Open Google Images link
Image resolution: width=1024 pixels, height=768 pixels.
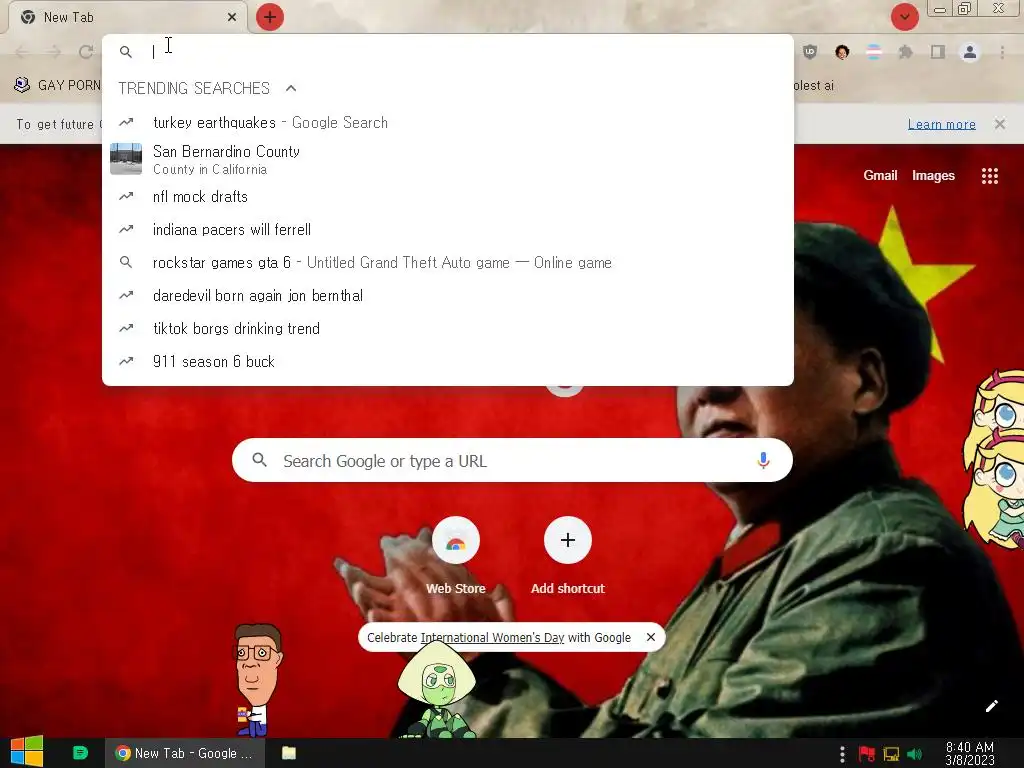[x=933, y=175]
